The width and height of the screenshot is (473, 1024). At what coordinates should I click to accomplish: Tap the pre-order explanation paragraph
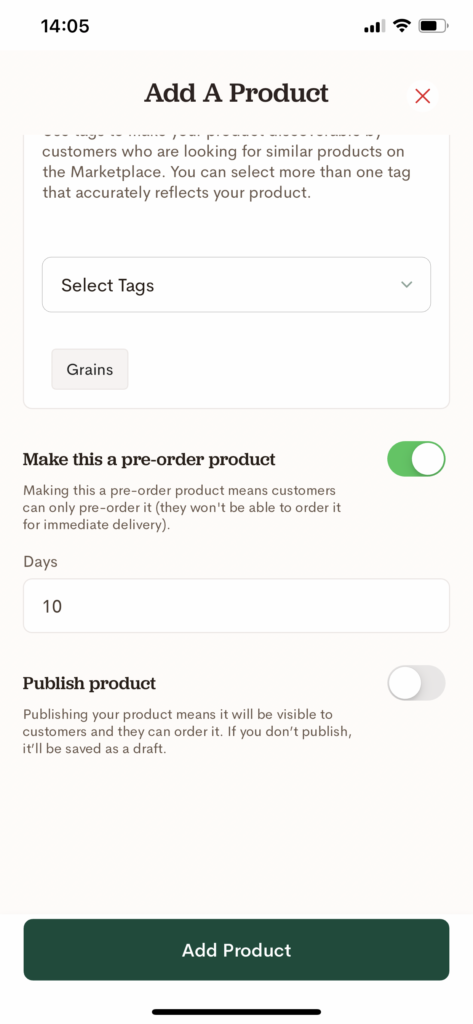point(182,507)
